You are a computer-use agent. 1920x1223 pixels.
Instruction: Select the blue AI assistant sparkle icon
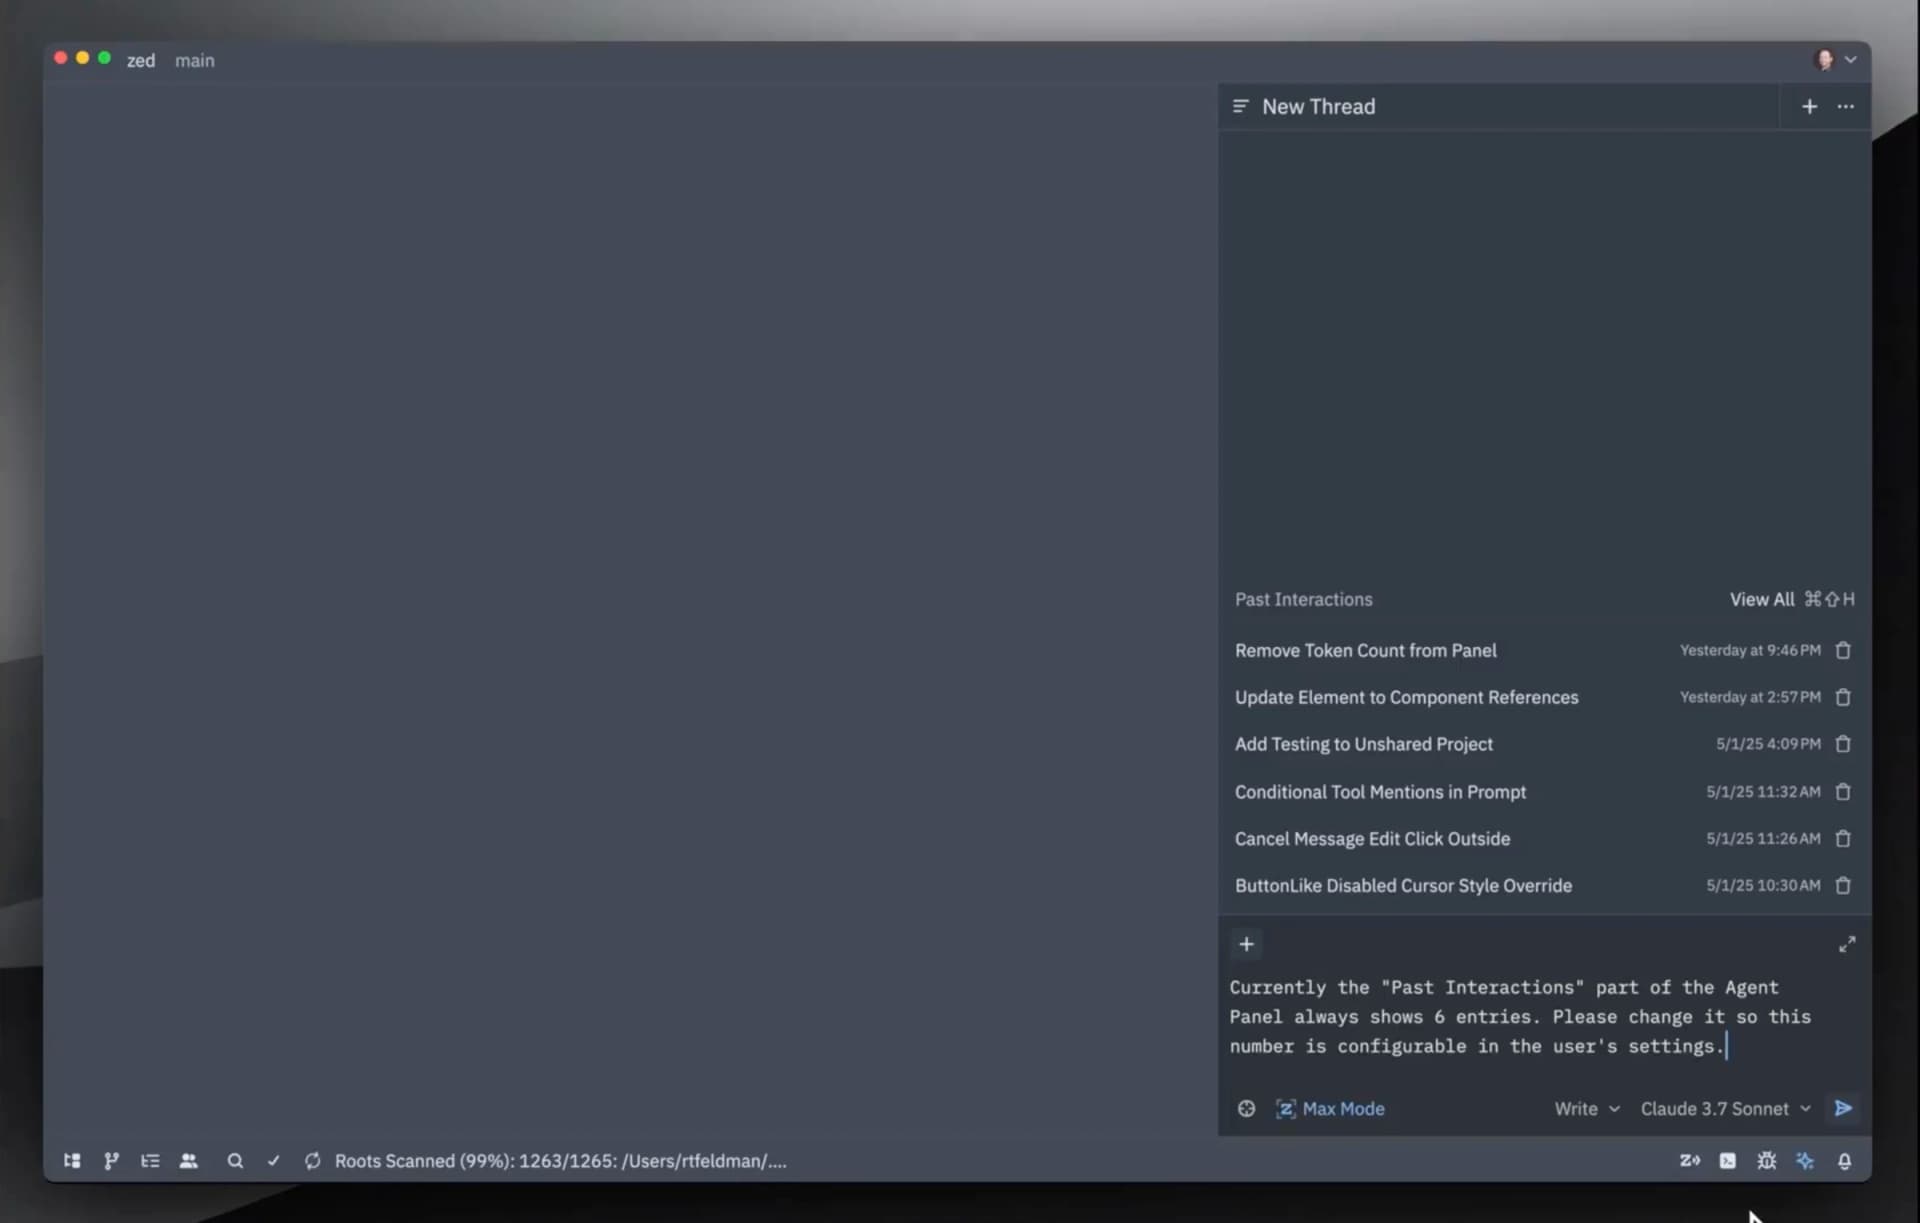pyautogui.click(x=1805, y=1161)
